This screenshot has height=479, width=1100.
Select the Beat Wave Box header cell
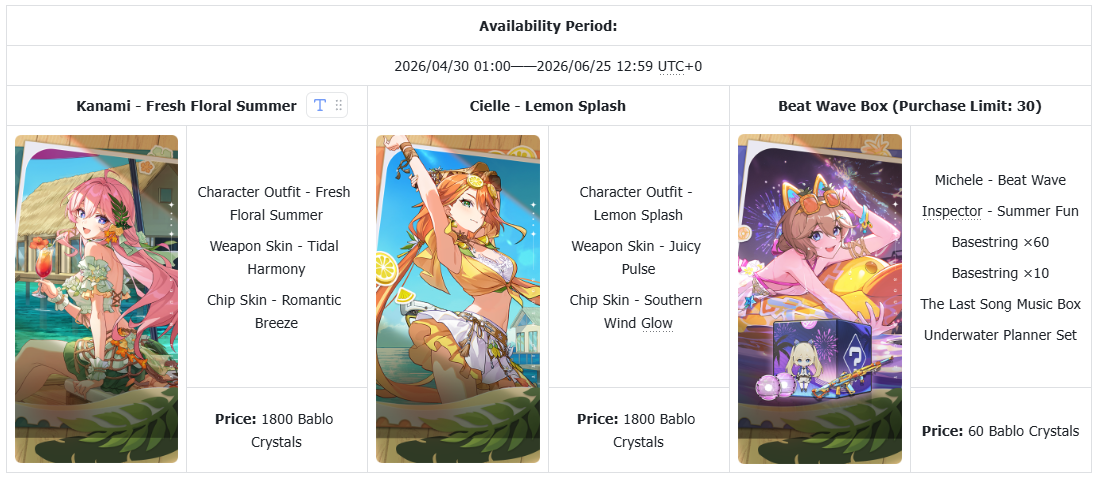point(910,106)
